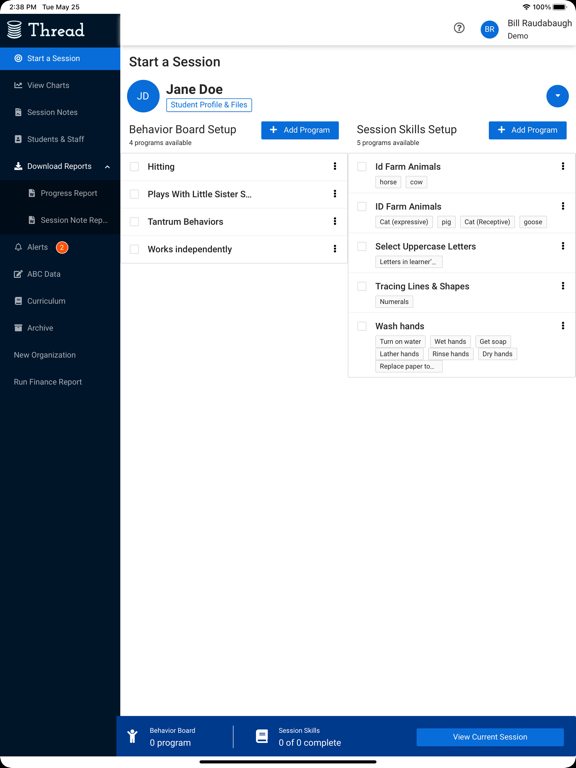Check Select Uppercase Letters checkbox
The image size is (576, 768).
point(362,246)
